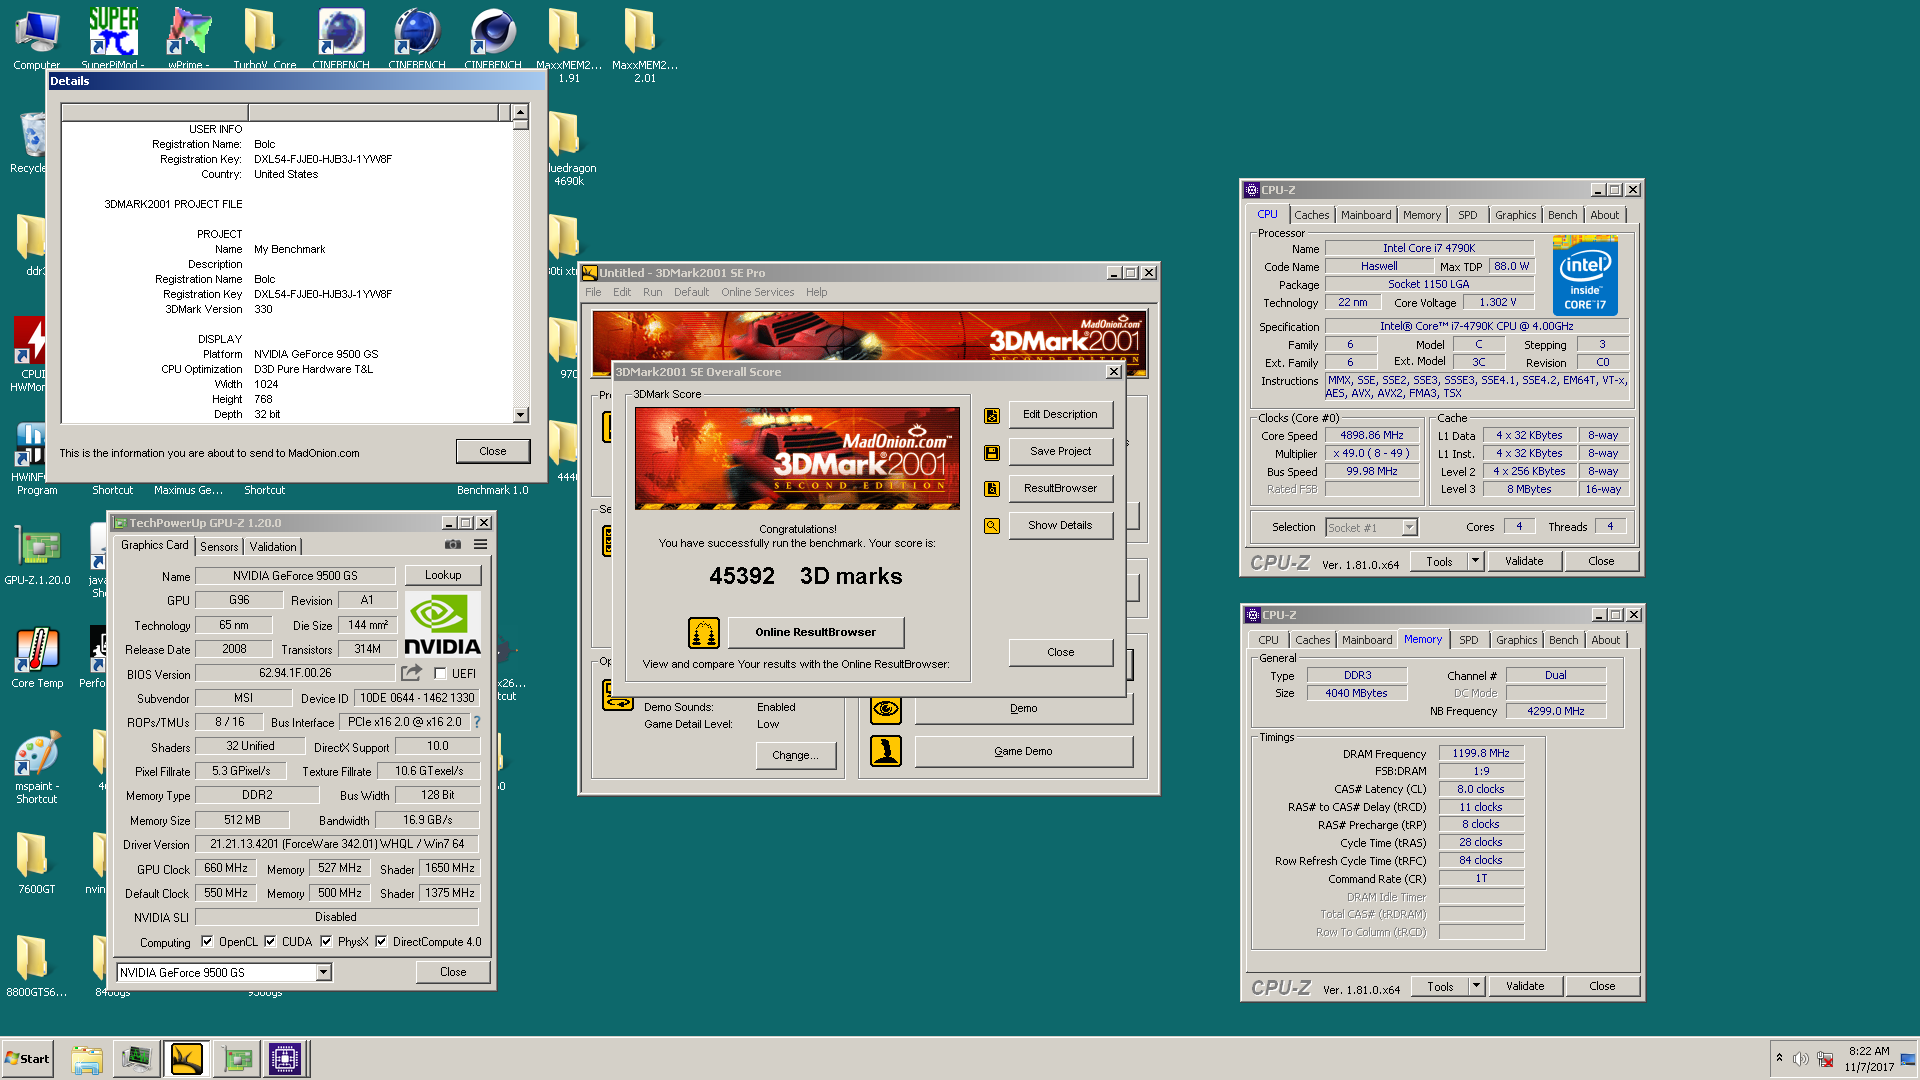
Task: Click the Save Project floppy icon
Action: [992, 452]
